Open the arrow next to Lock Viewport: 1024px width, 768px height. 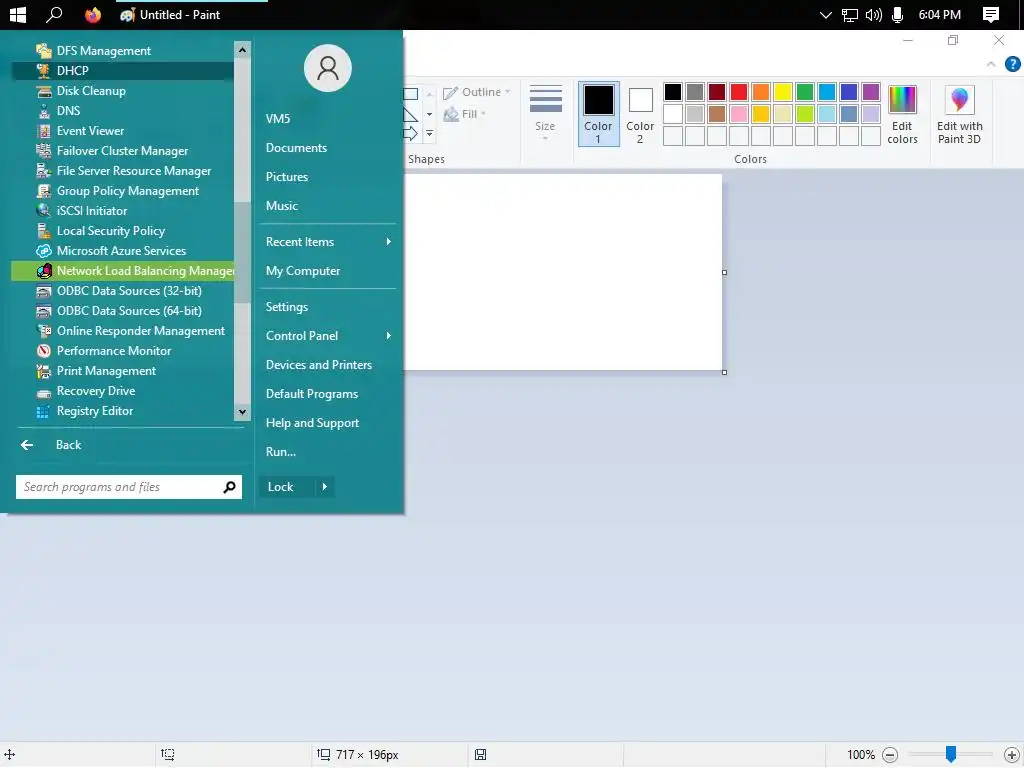pos(324,487)
